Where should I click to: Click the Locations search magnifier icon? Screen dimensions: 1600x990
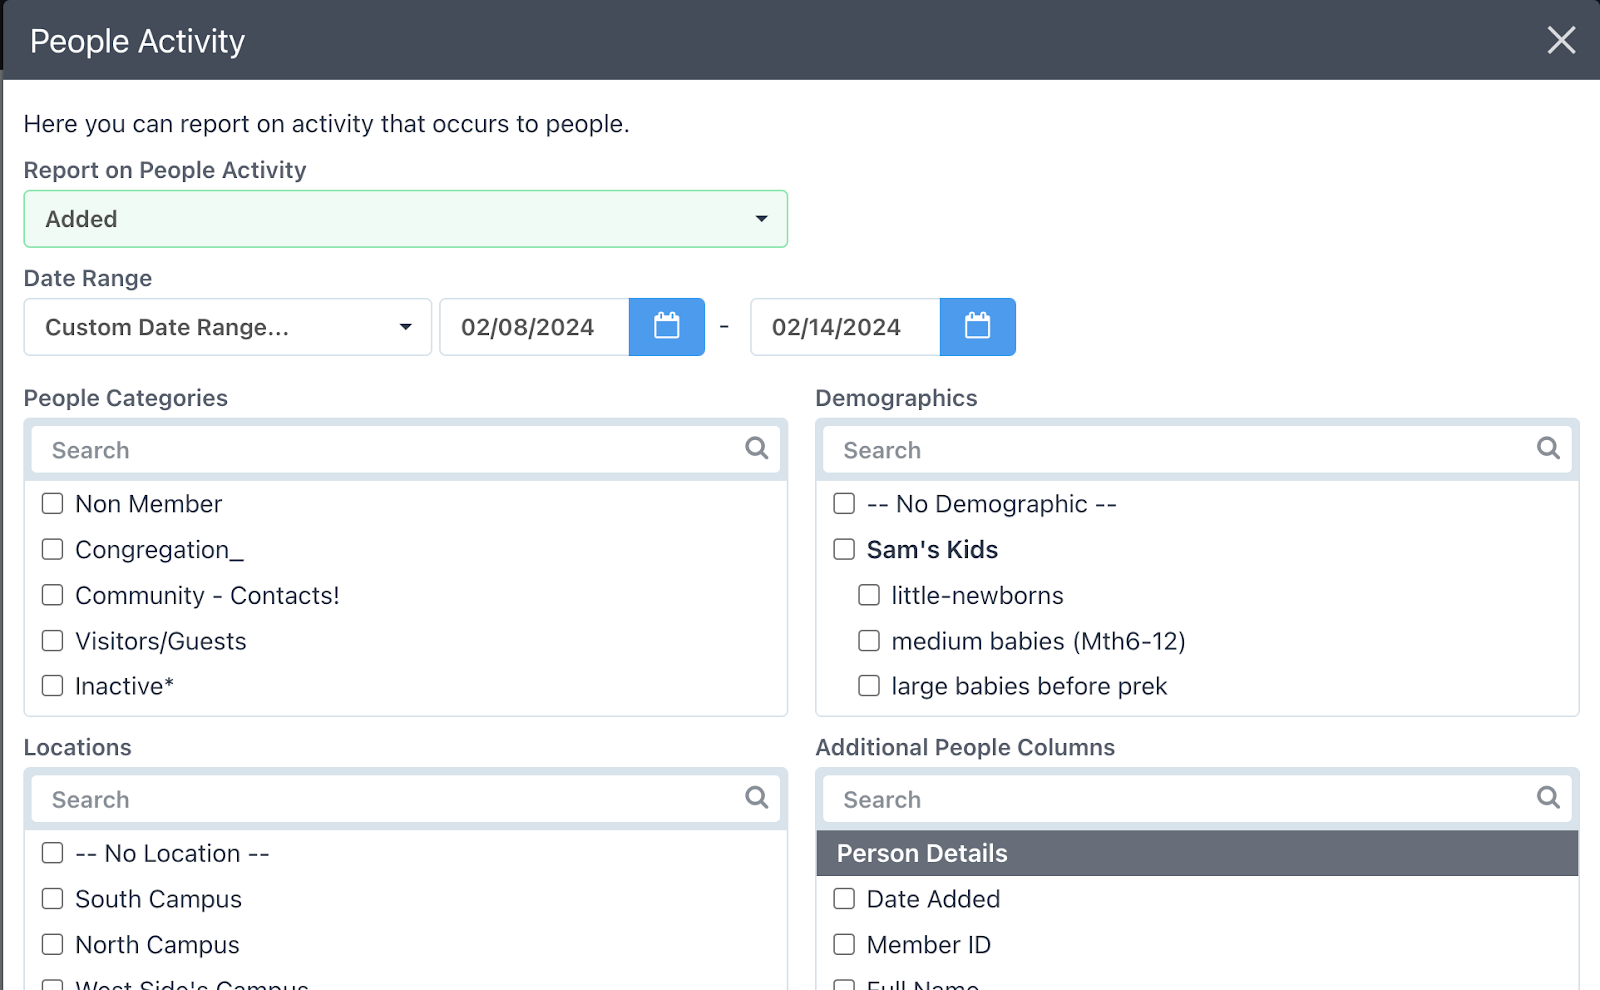[757, 798]
